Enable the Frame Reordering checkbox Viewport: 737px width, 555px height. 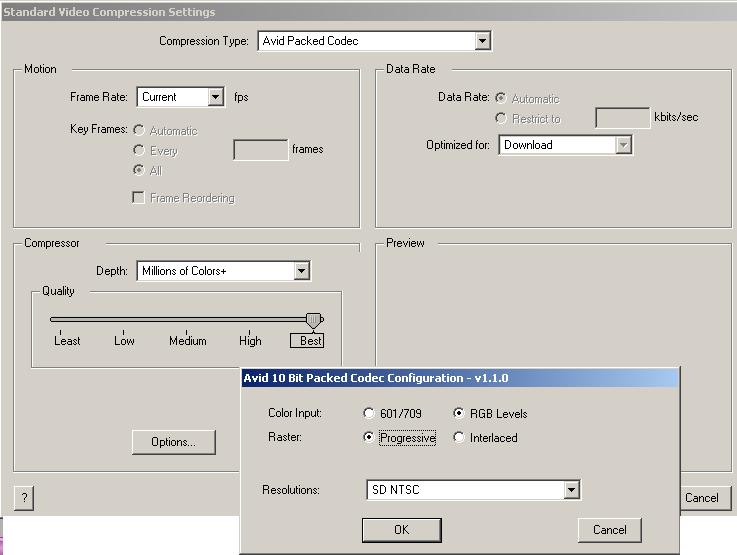pos(138,197)
